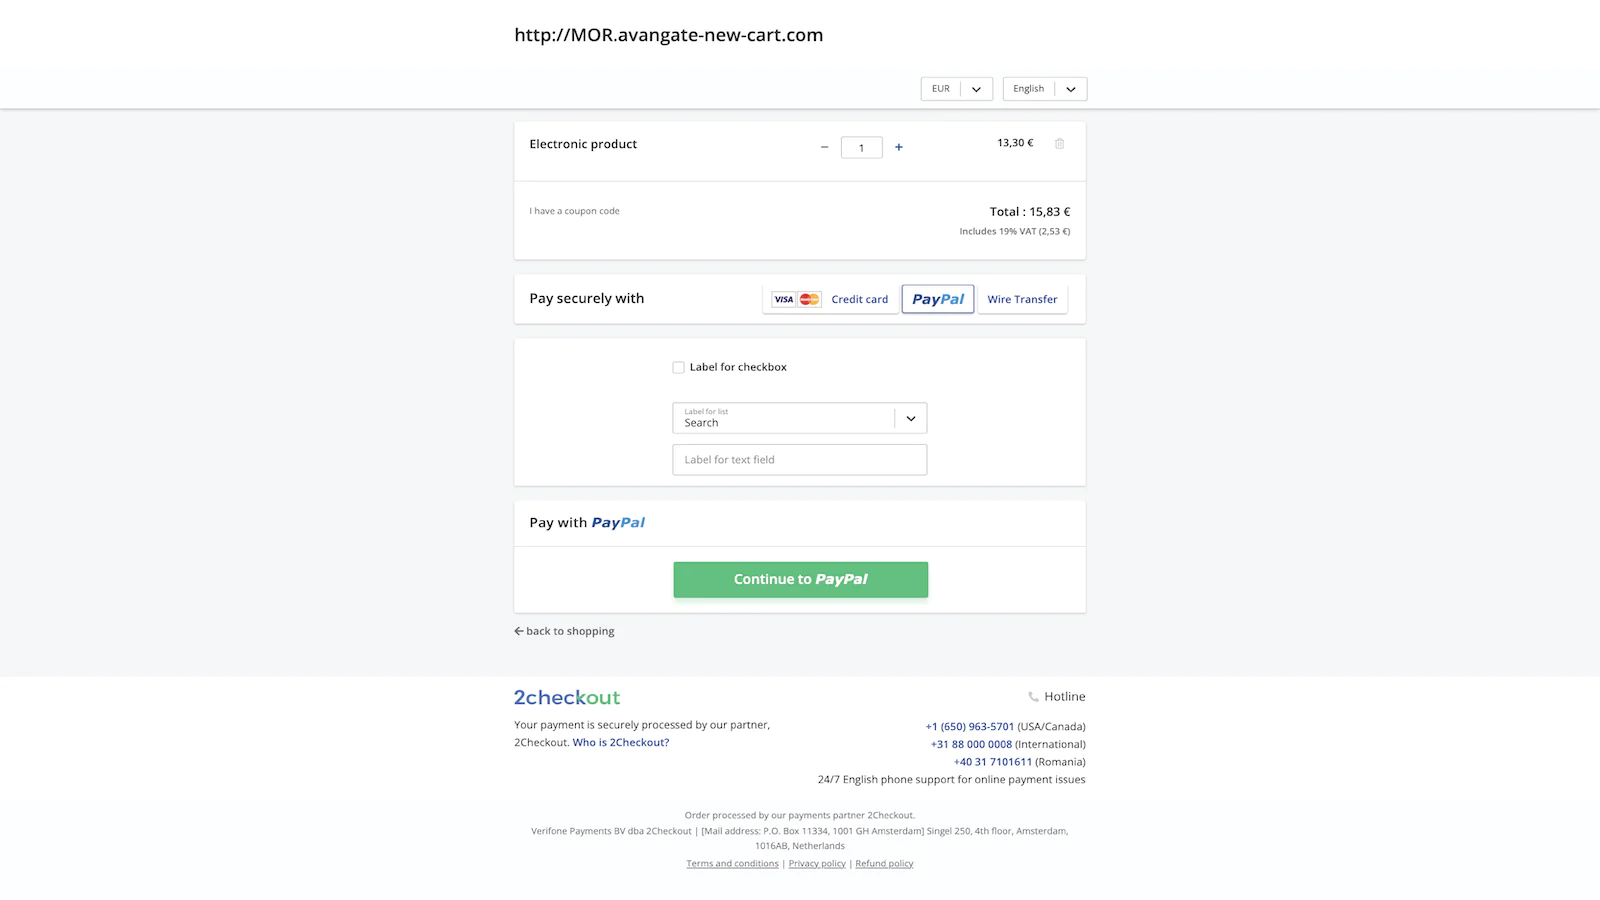Open the EUR currency dropdown
Viewport: 1600px width, 900px height.
(x=956, y=89)
